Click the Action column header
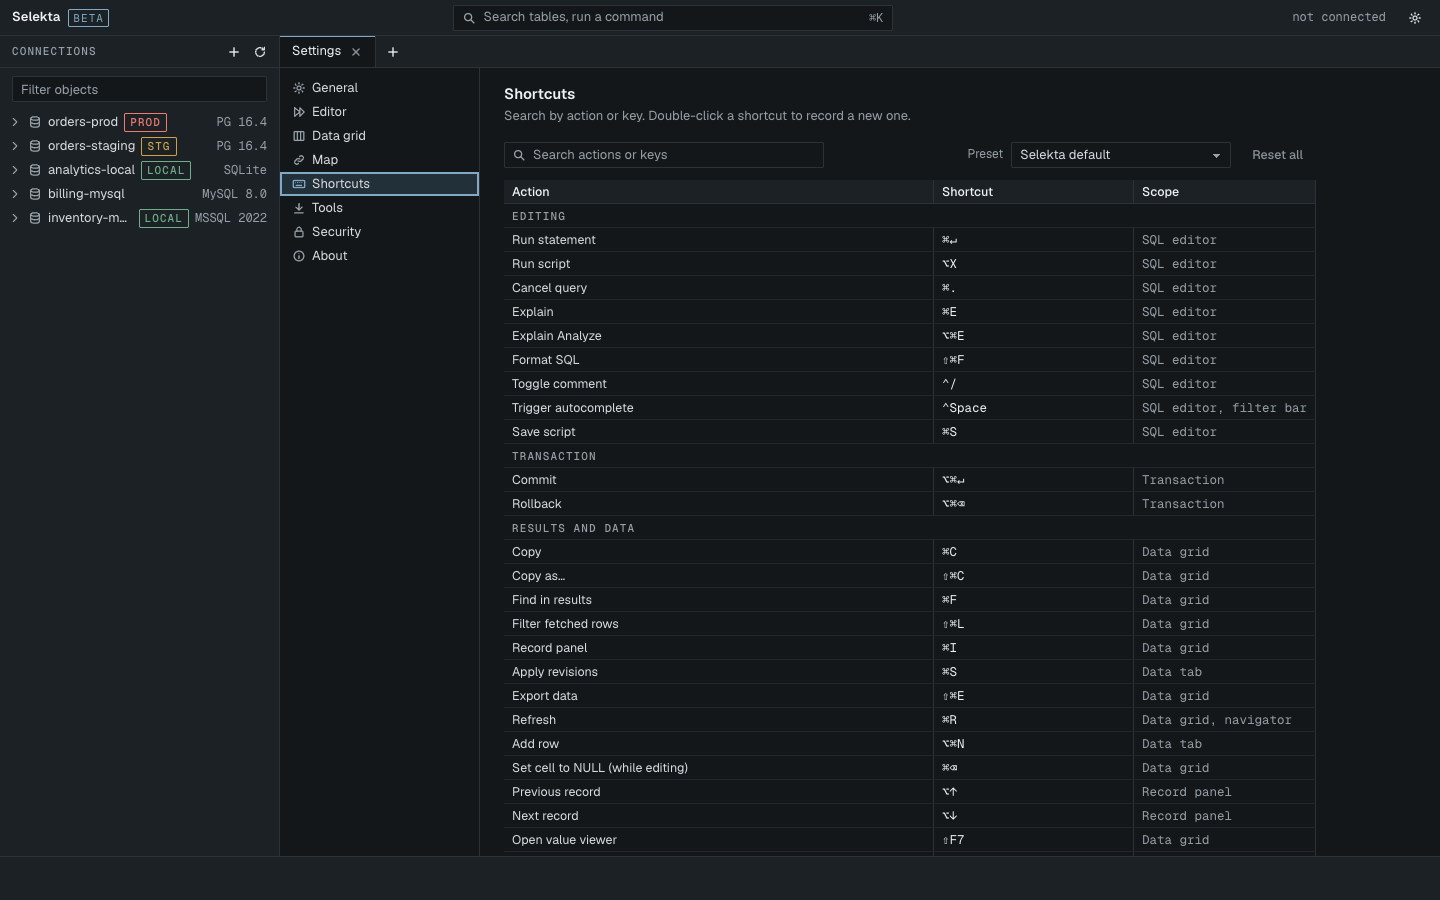Image resolution: width=1440 pixels, height=900 pixels. (719, 192)
